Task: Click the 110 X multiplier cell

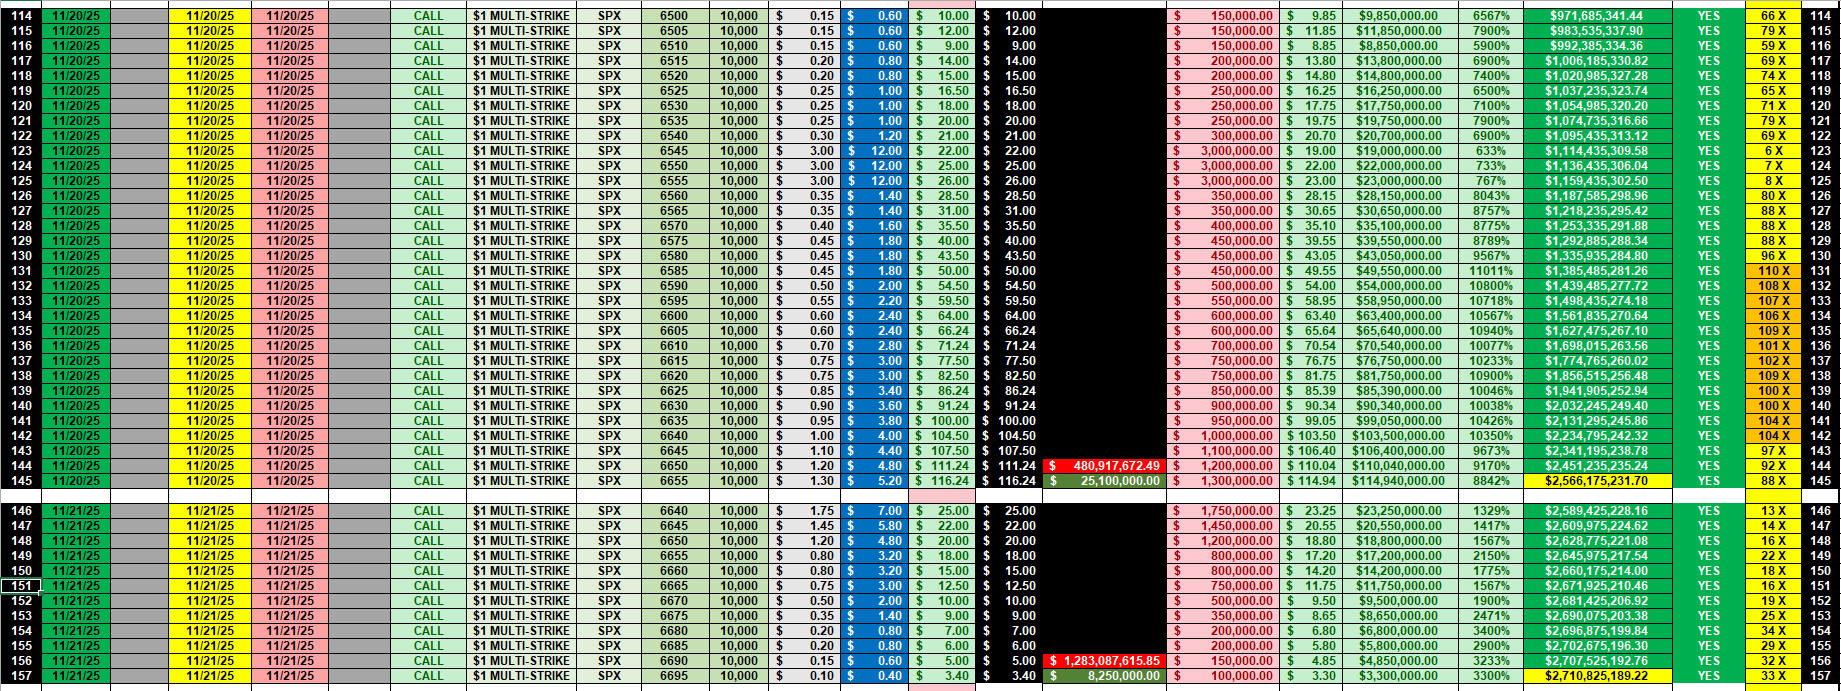Action: 1773,271
